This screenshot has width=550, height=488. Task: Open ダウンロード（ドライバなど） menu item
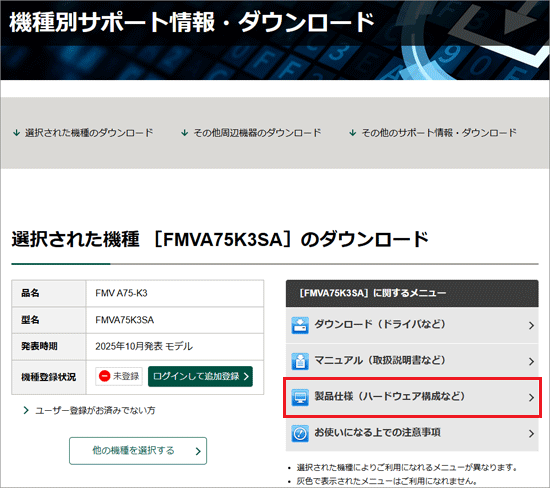tap(412, 325)
